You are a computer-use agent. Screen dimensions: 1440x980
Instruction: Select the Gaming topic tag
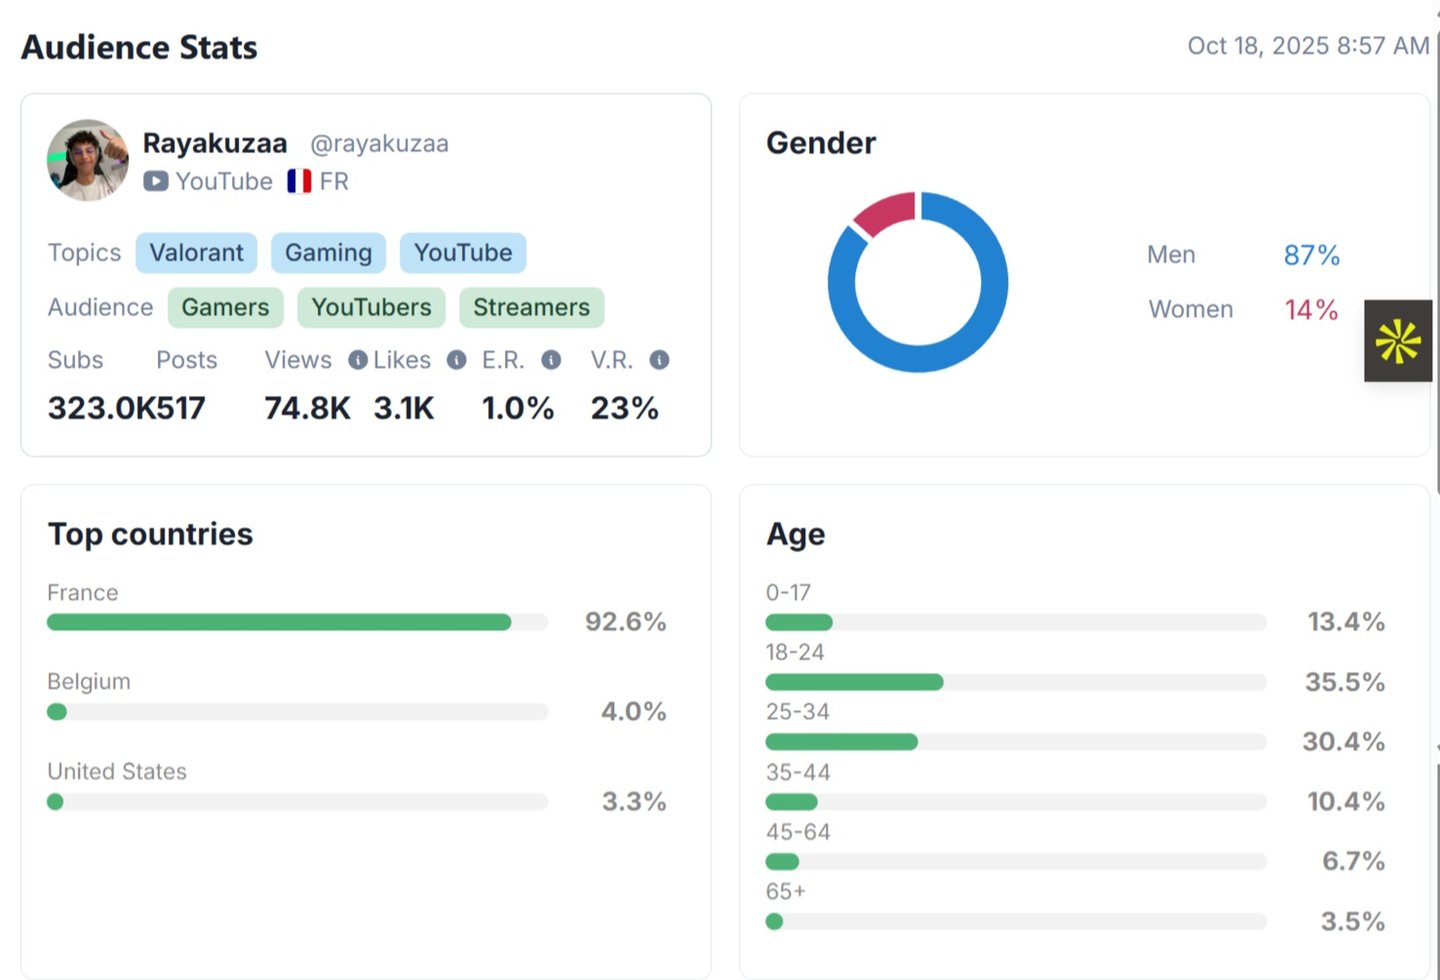pyautogui.click(x=328, y=253)
